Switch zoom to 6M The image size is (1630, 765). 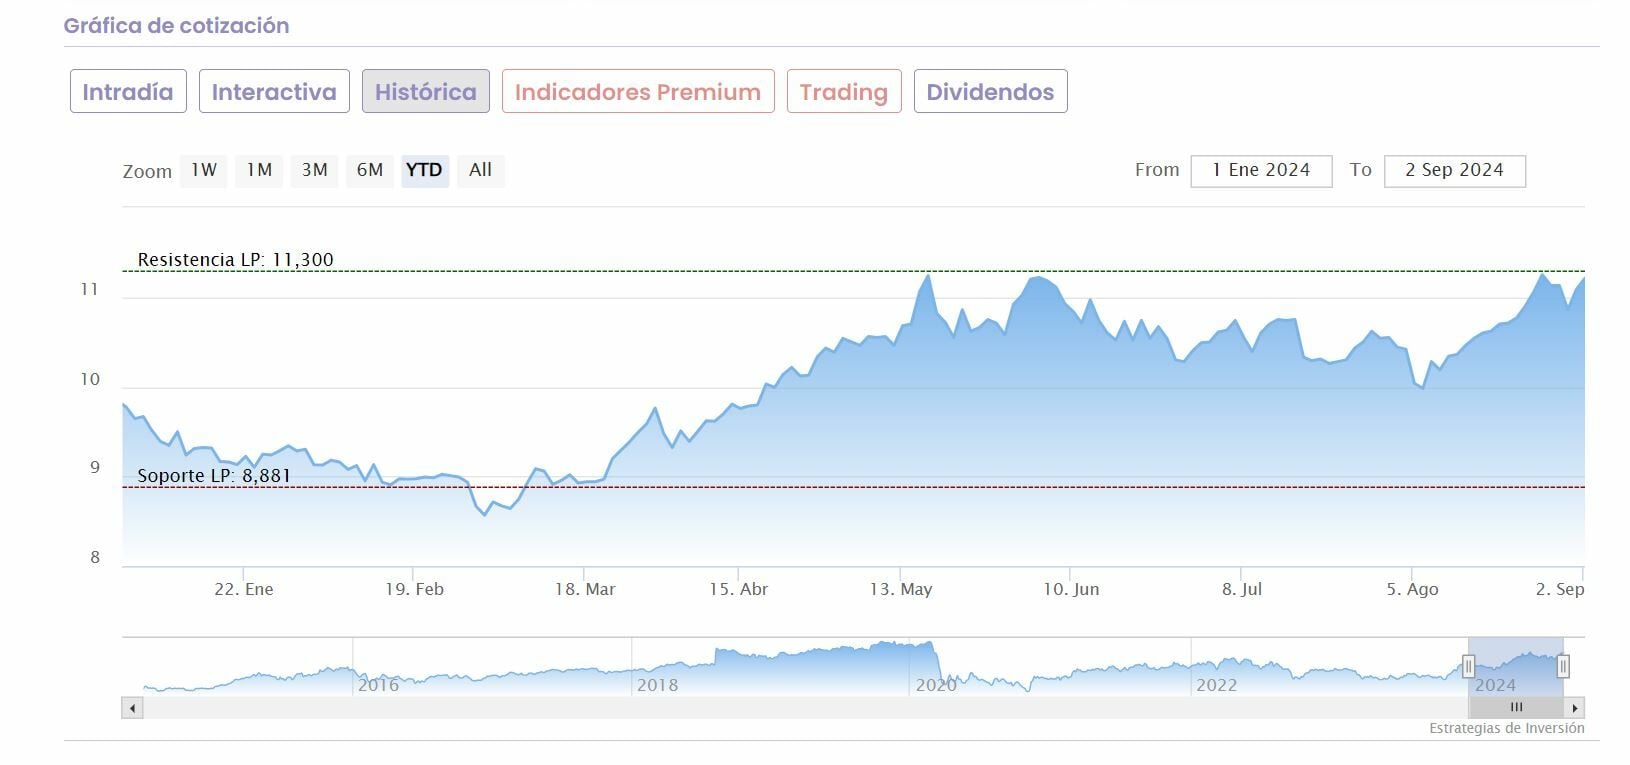coord(370,170)
